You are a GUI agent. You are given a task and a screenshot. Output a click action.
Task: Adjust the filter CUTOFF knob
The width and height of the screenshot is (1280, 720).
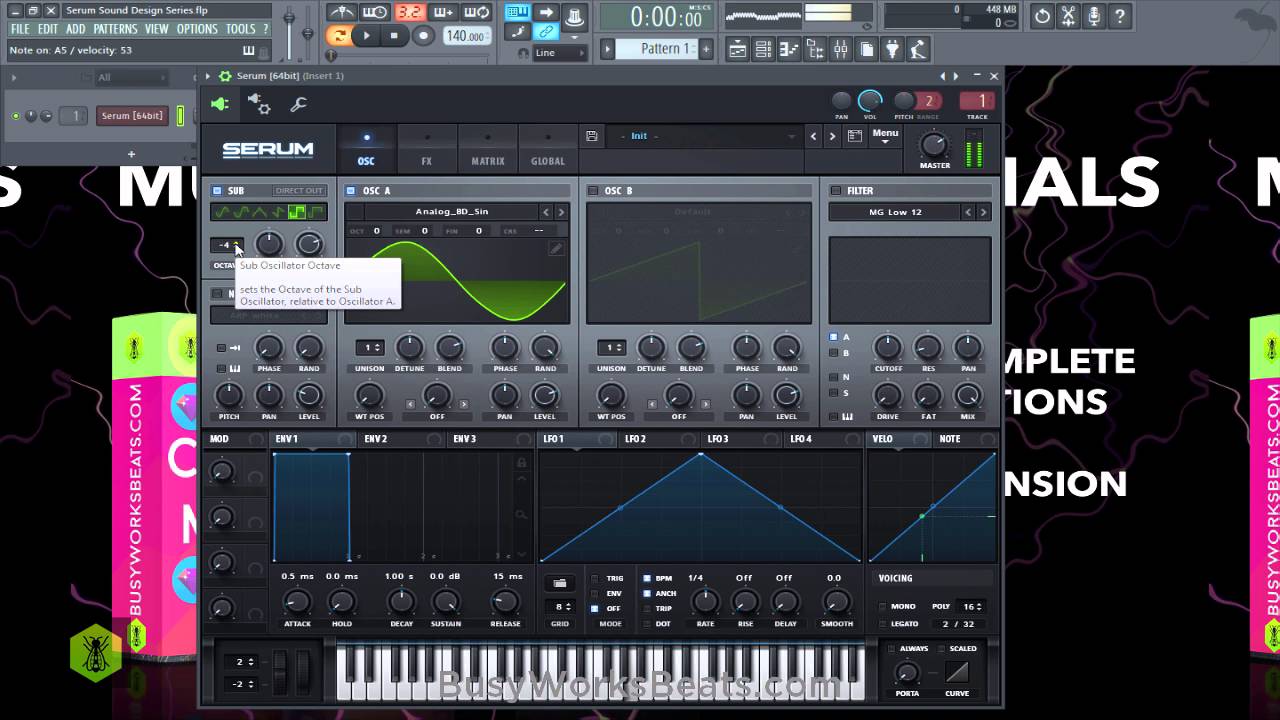tap(888, 348)
